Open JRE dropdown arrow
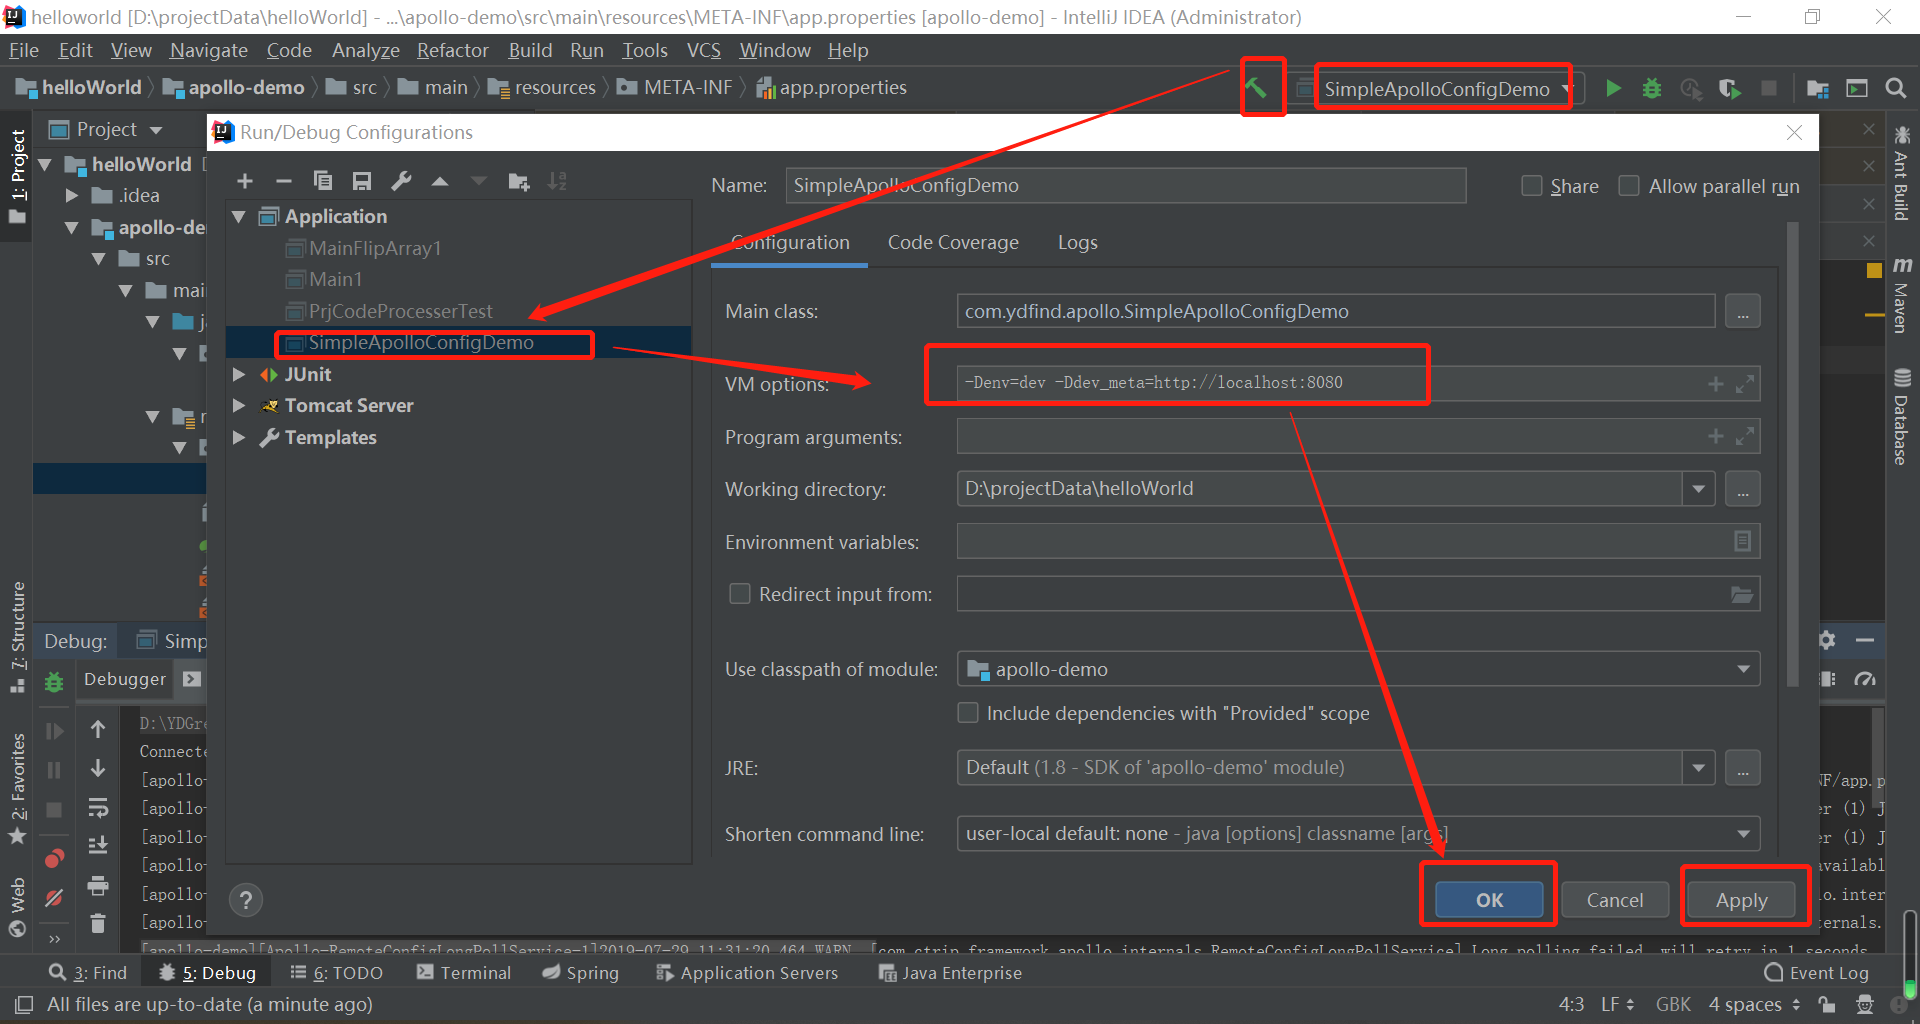 pos(1698,768)
